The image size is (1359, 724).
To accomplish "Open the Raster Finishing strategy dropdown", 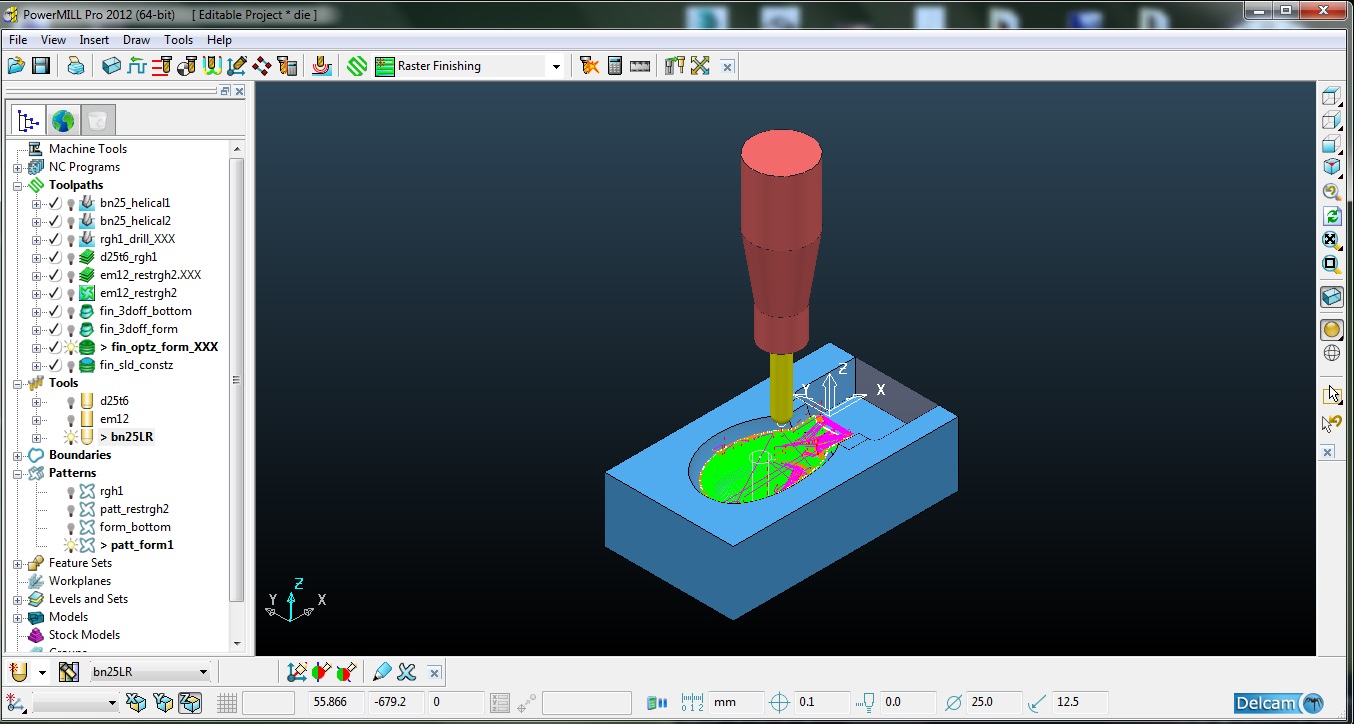I will pyautogui.click(x=556, y=66).
